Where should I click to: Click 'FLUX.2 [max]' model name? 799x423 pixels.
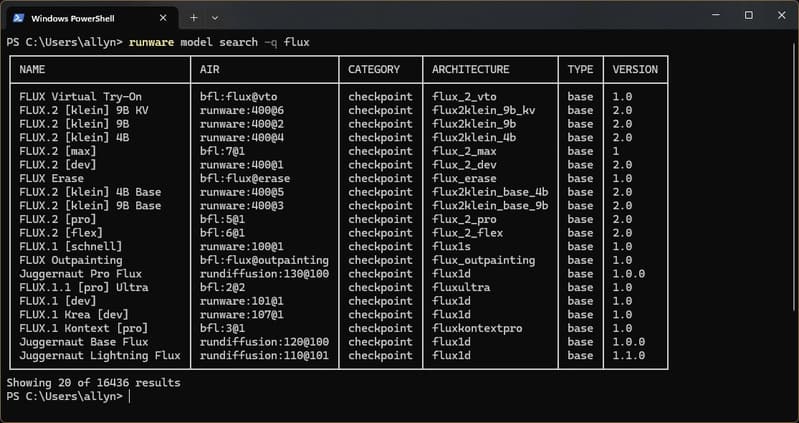point(58,151)
